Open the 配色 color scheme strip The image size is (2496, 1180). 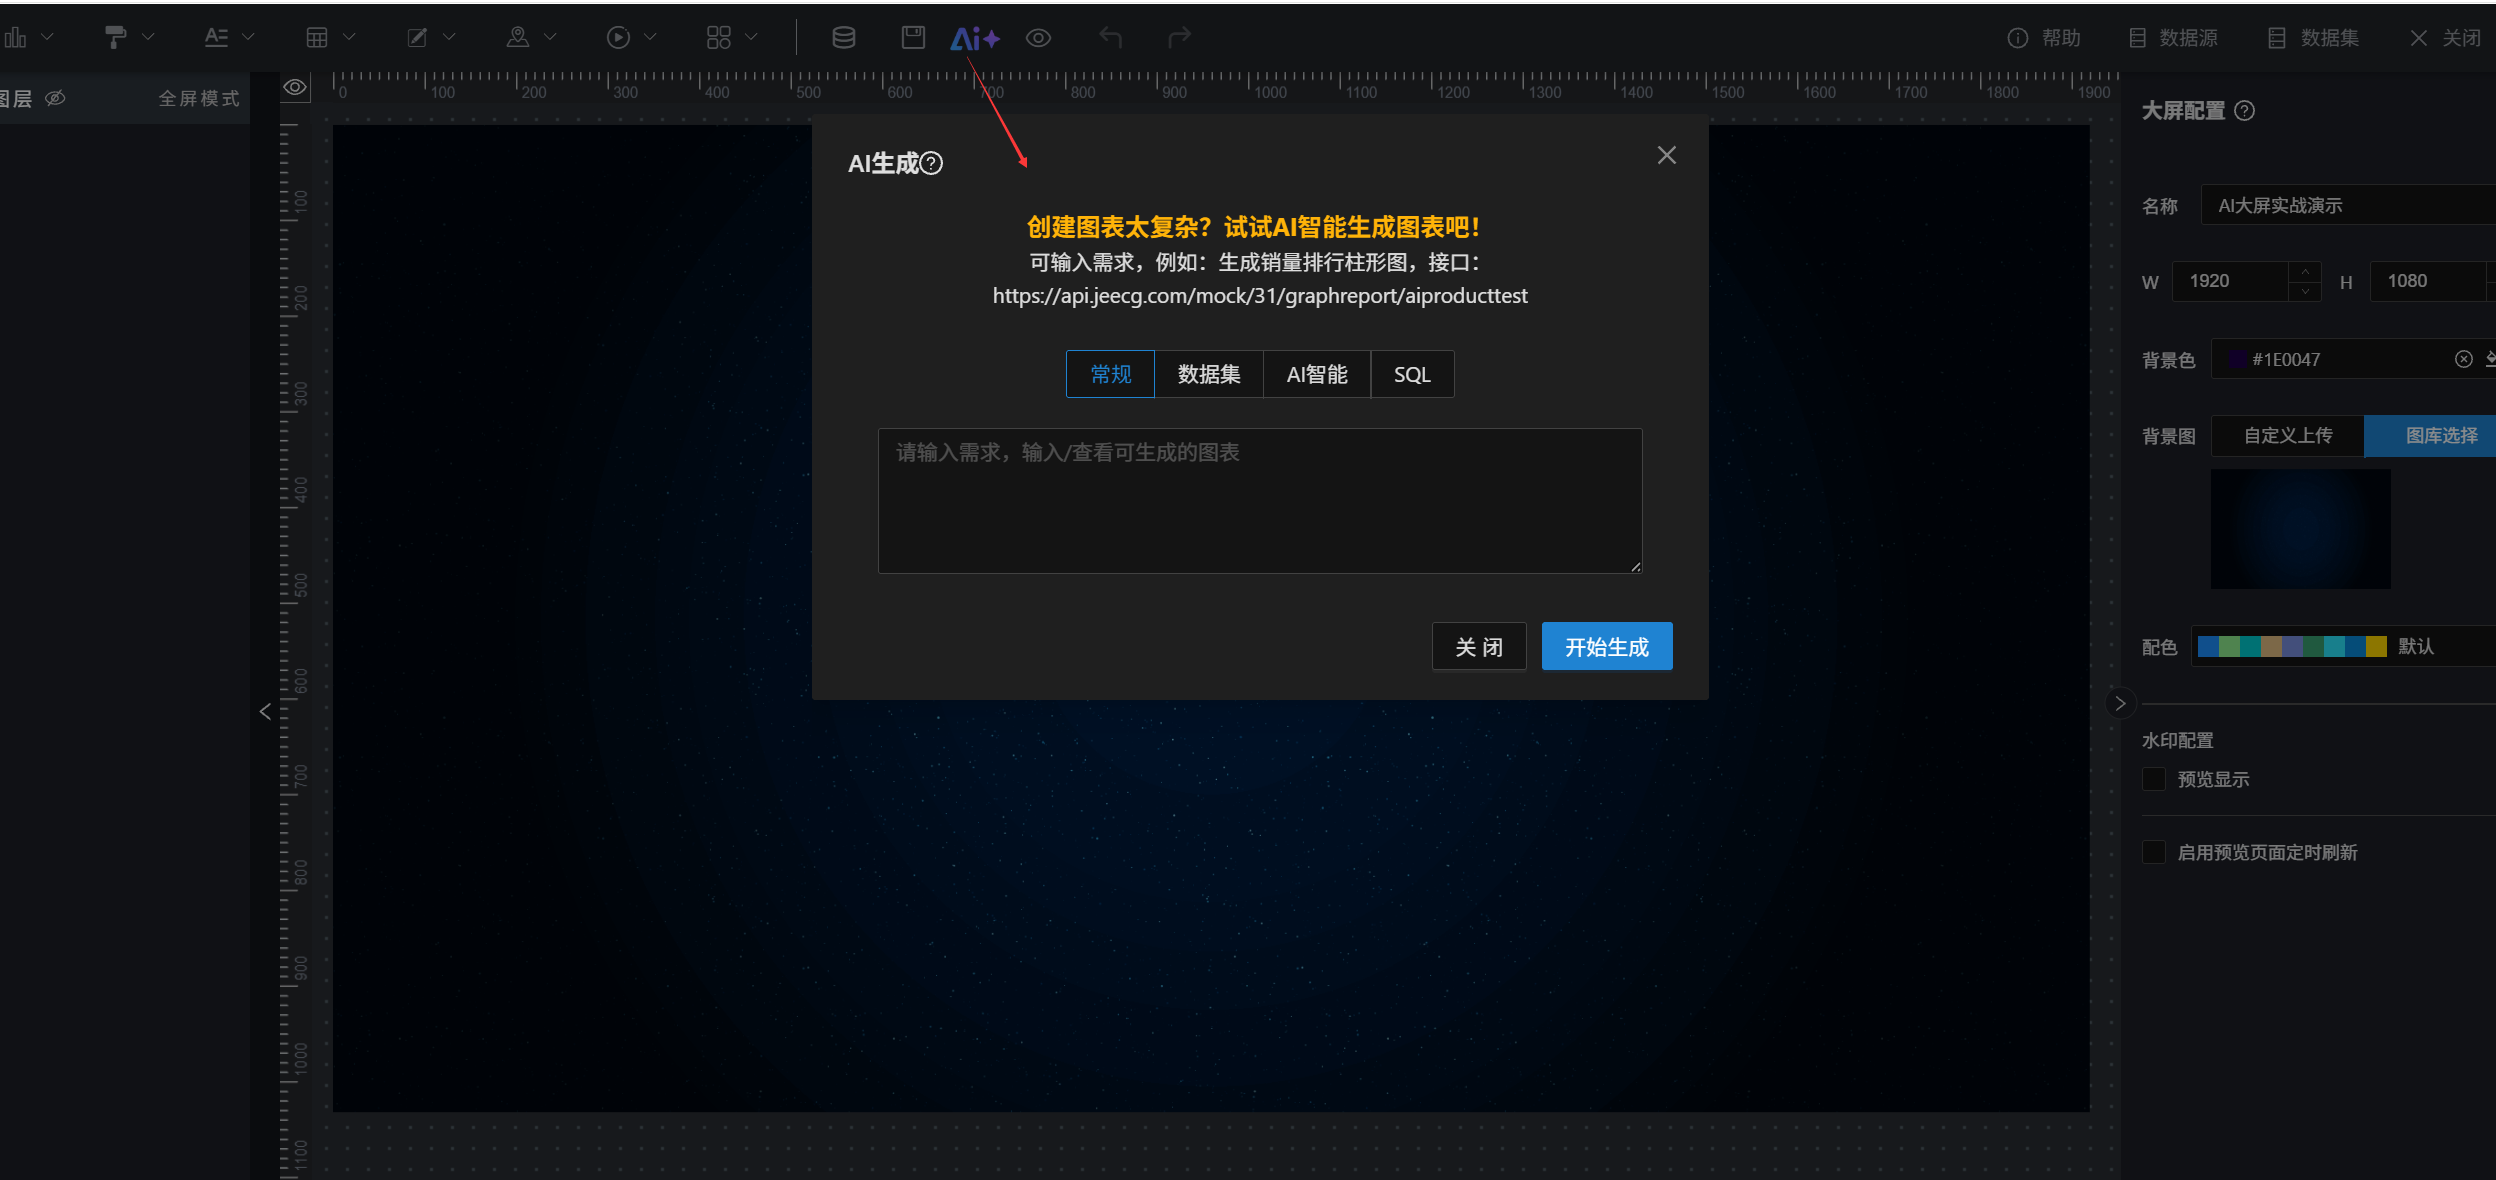click(2291, 646)
